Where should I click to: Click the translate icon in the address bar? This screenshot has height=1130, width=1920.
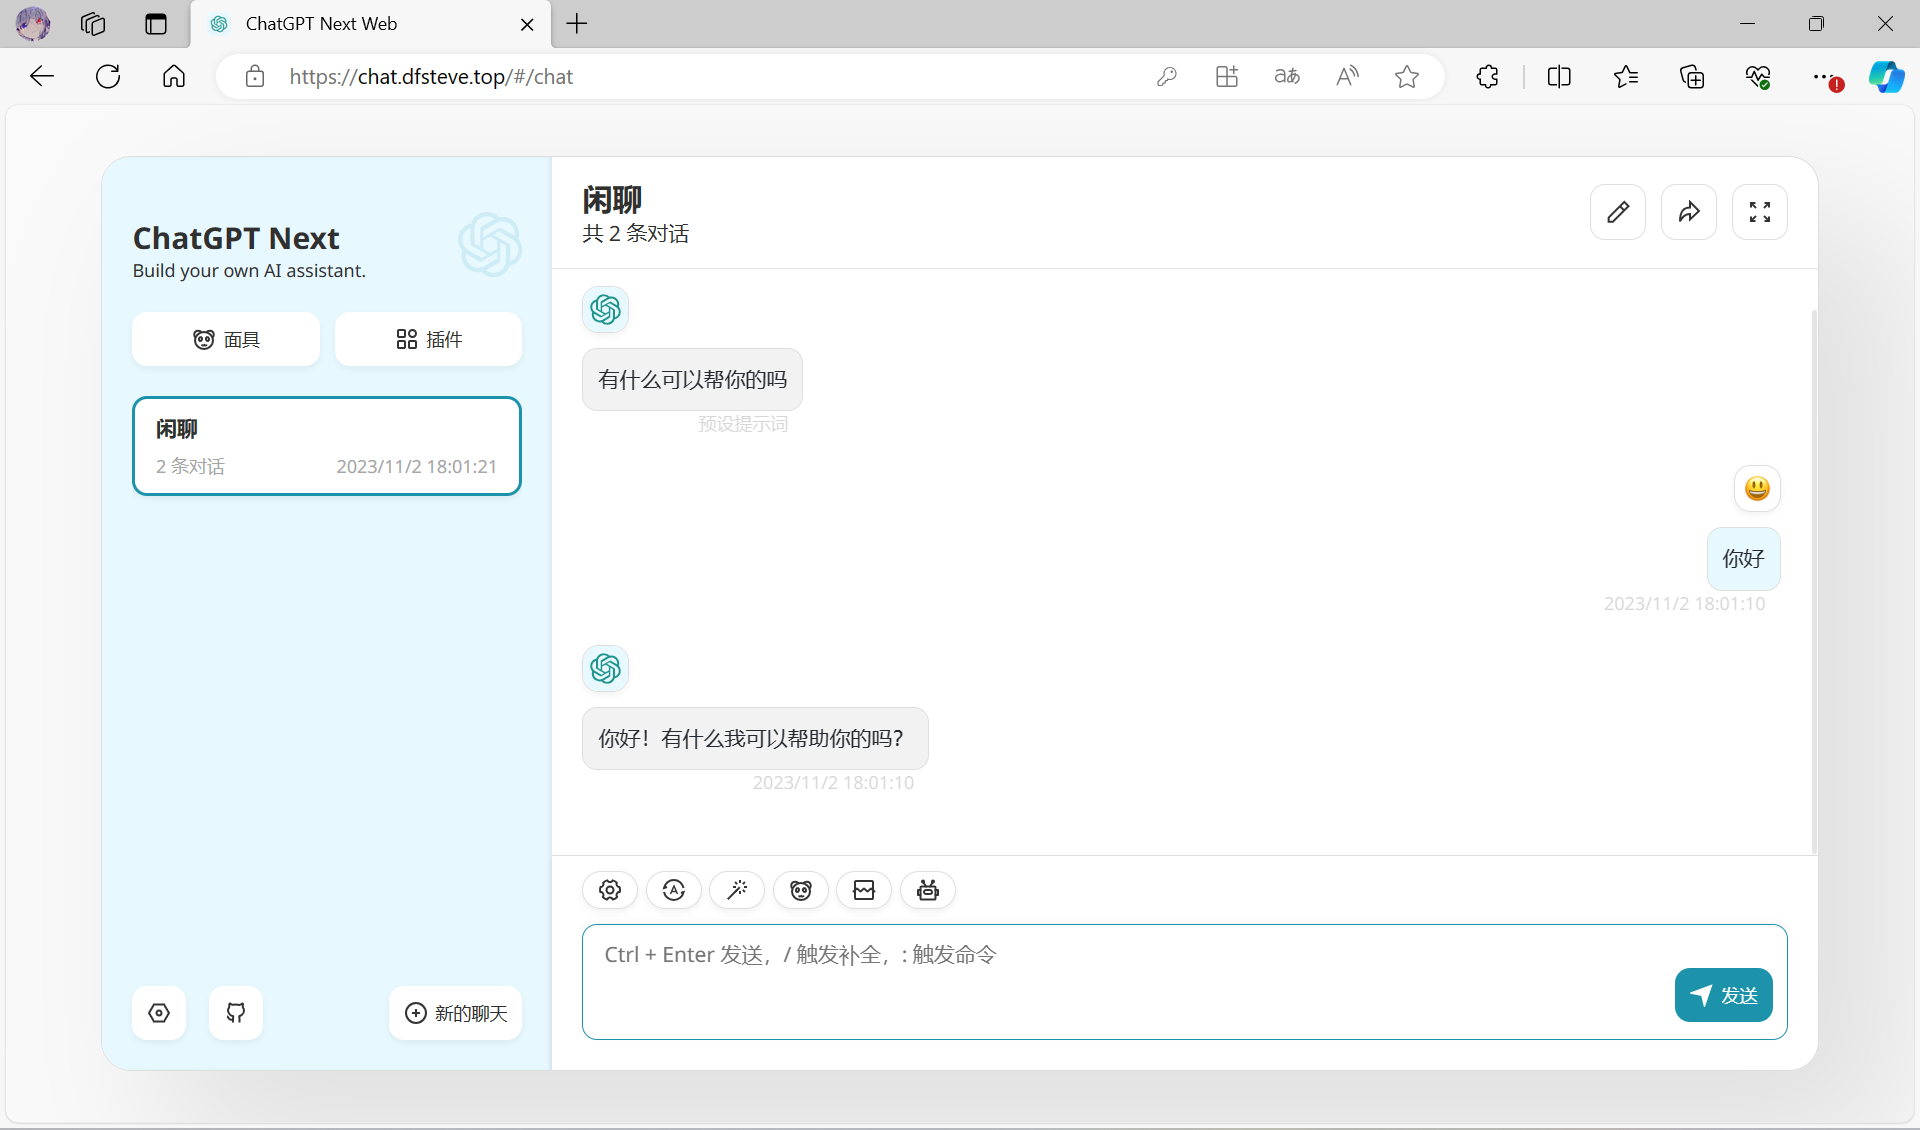pos(1287,76)
